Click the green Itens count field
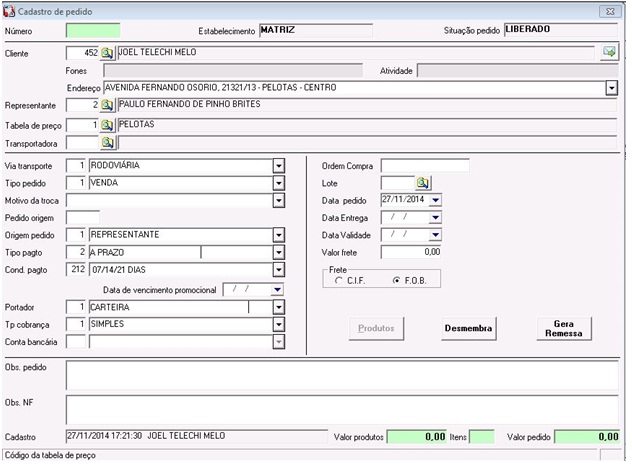The image size is (632, 466). 482,437
